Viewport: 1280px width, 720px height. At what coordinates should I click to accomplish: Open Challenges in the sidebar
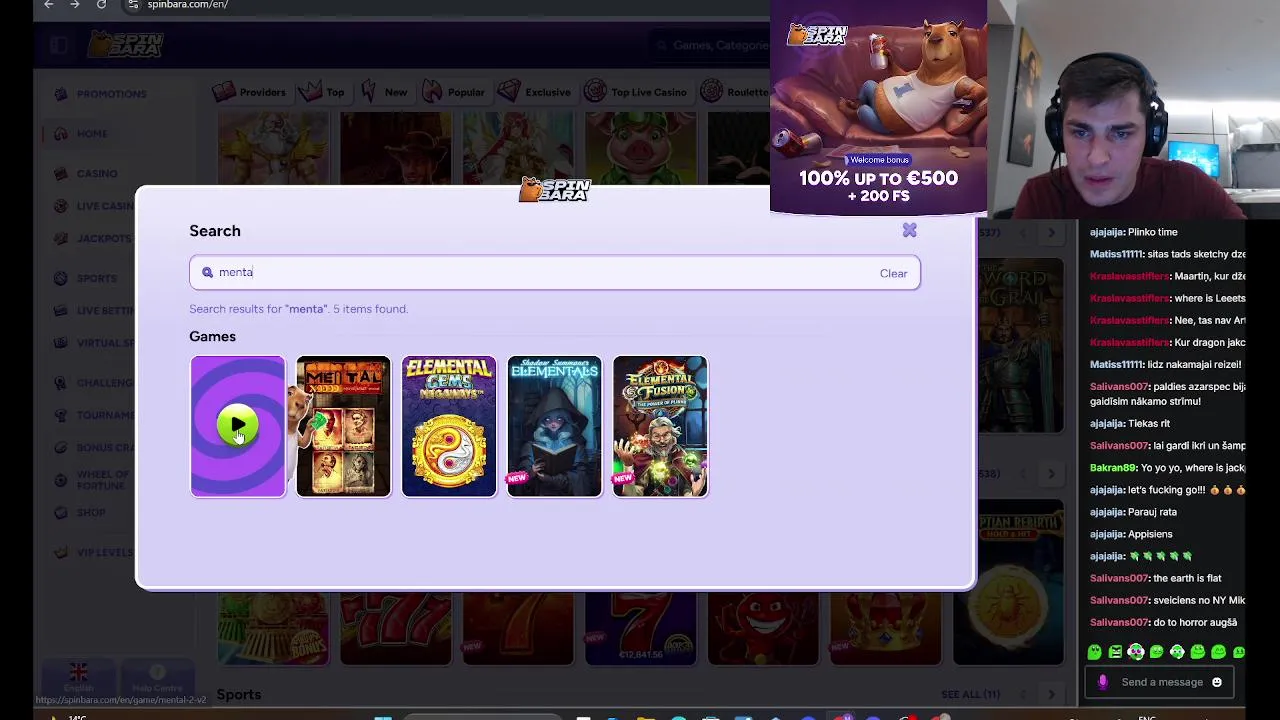tap(105, 382)
